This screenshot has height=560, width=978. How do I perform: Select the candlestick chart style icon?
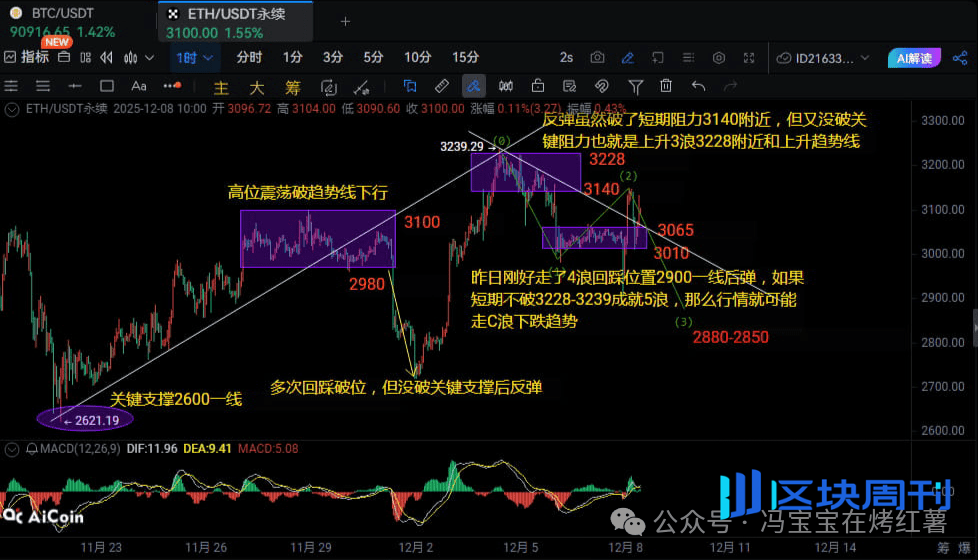tap(130, 58)
